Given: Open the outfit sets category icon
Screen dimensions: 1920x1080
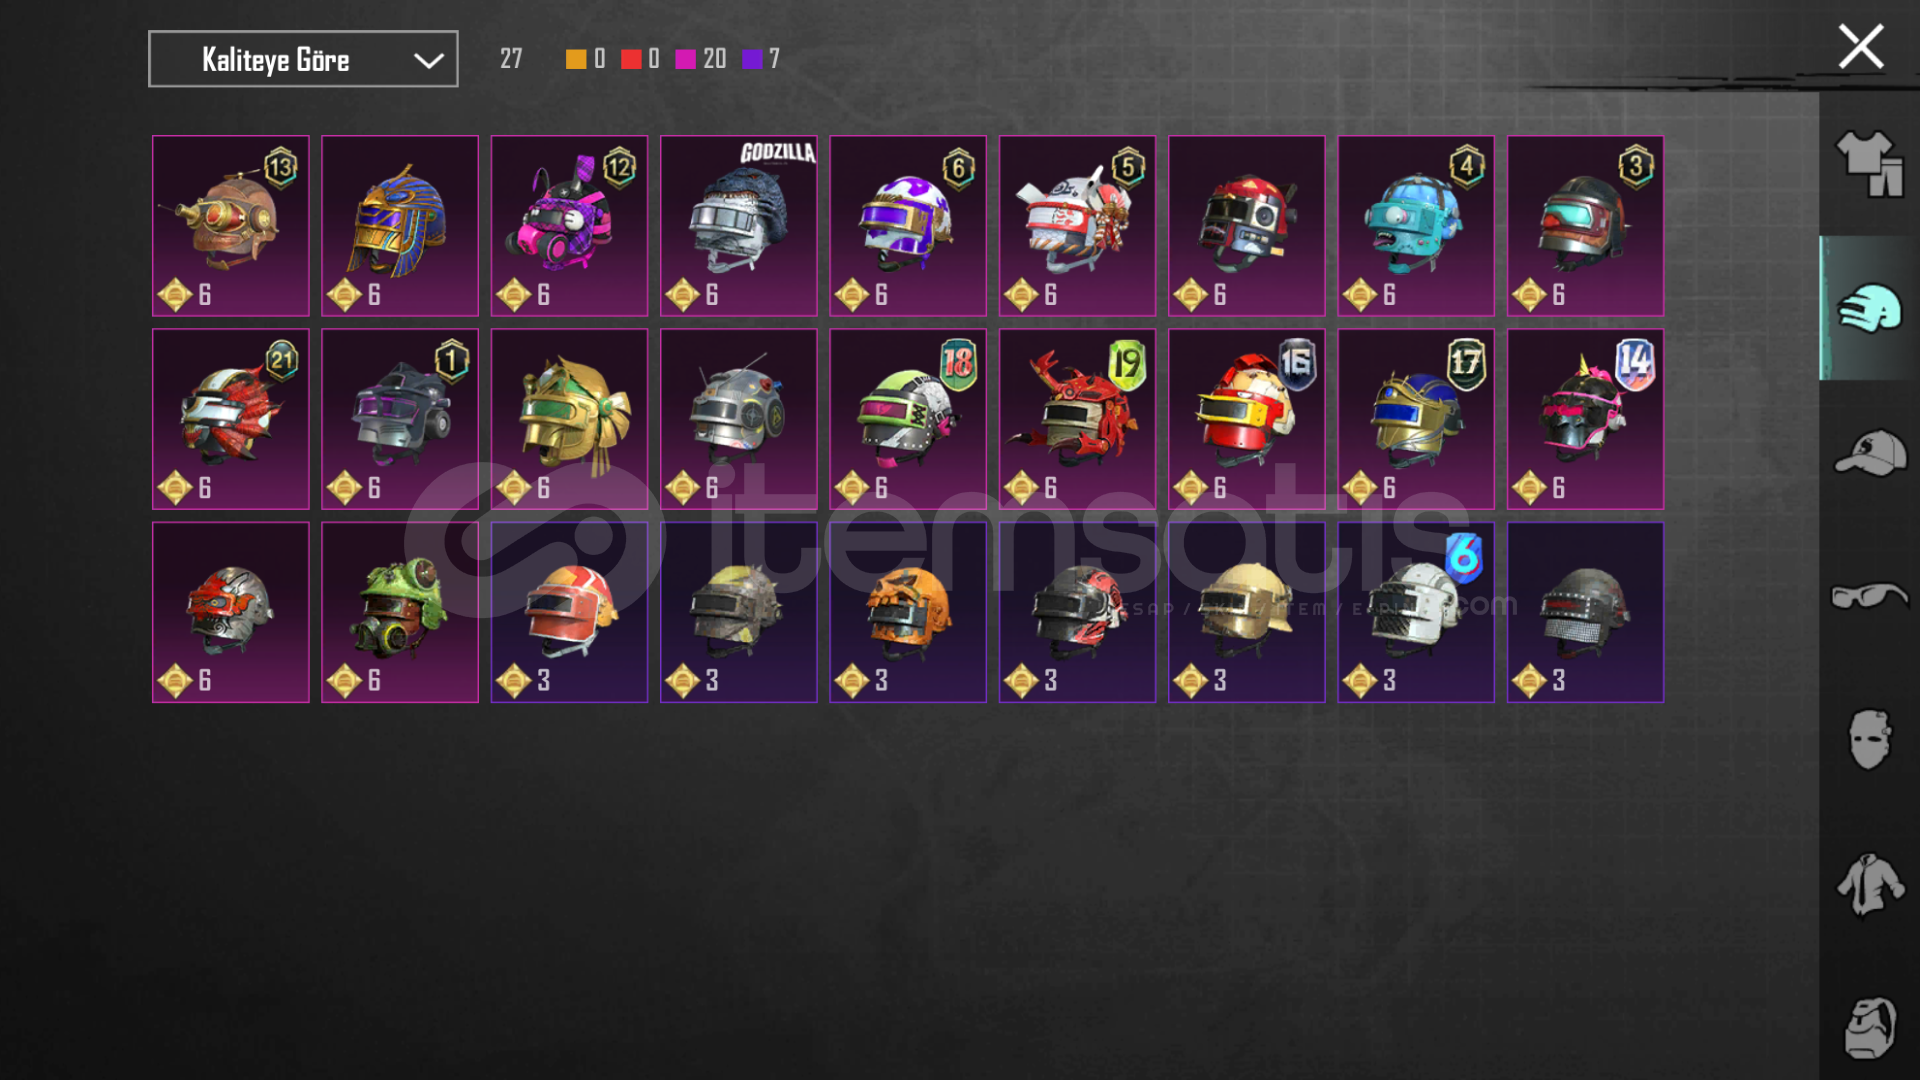Looking at the screenshot, I should 1869,164.
